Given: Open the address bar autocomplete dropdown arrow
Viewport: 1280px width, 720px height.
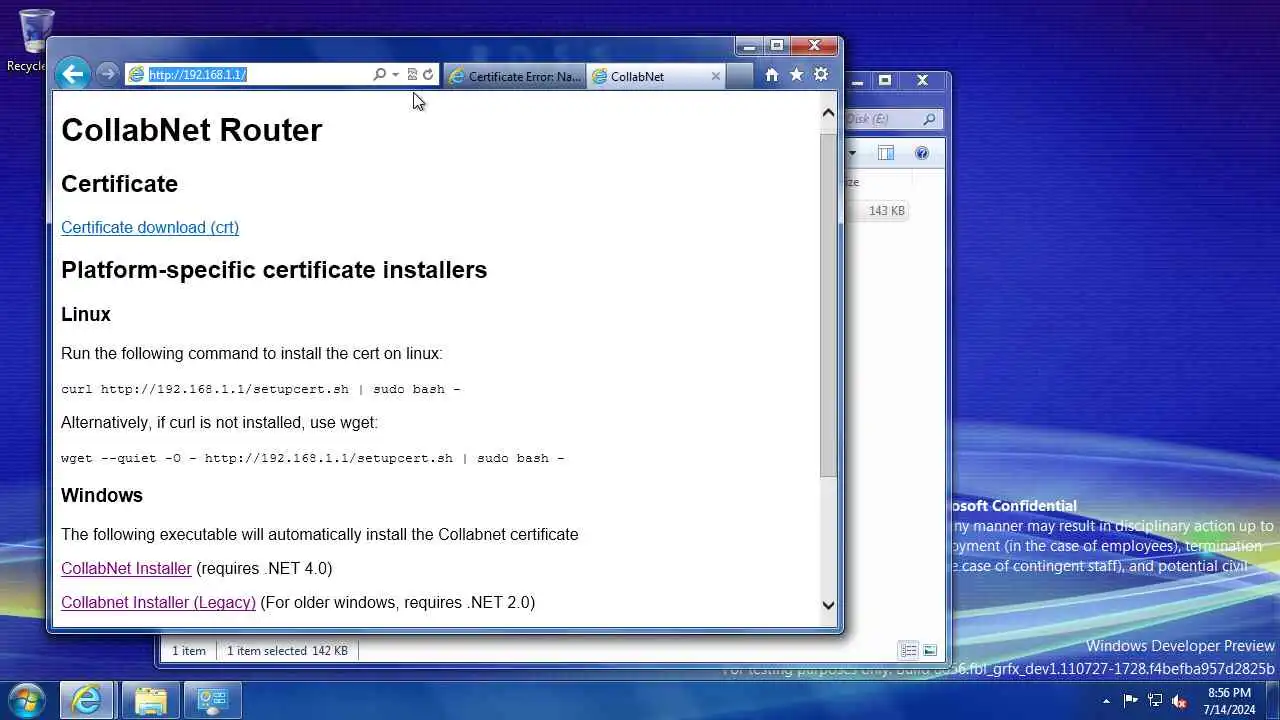Looking at the screenshot, I should click(395, 75).
